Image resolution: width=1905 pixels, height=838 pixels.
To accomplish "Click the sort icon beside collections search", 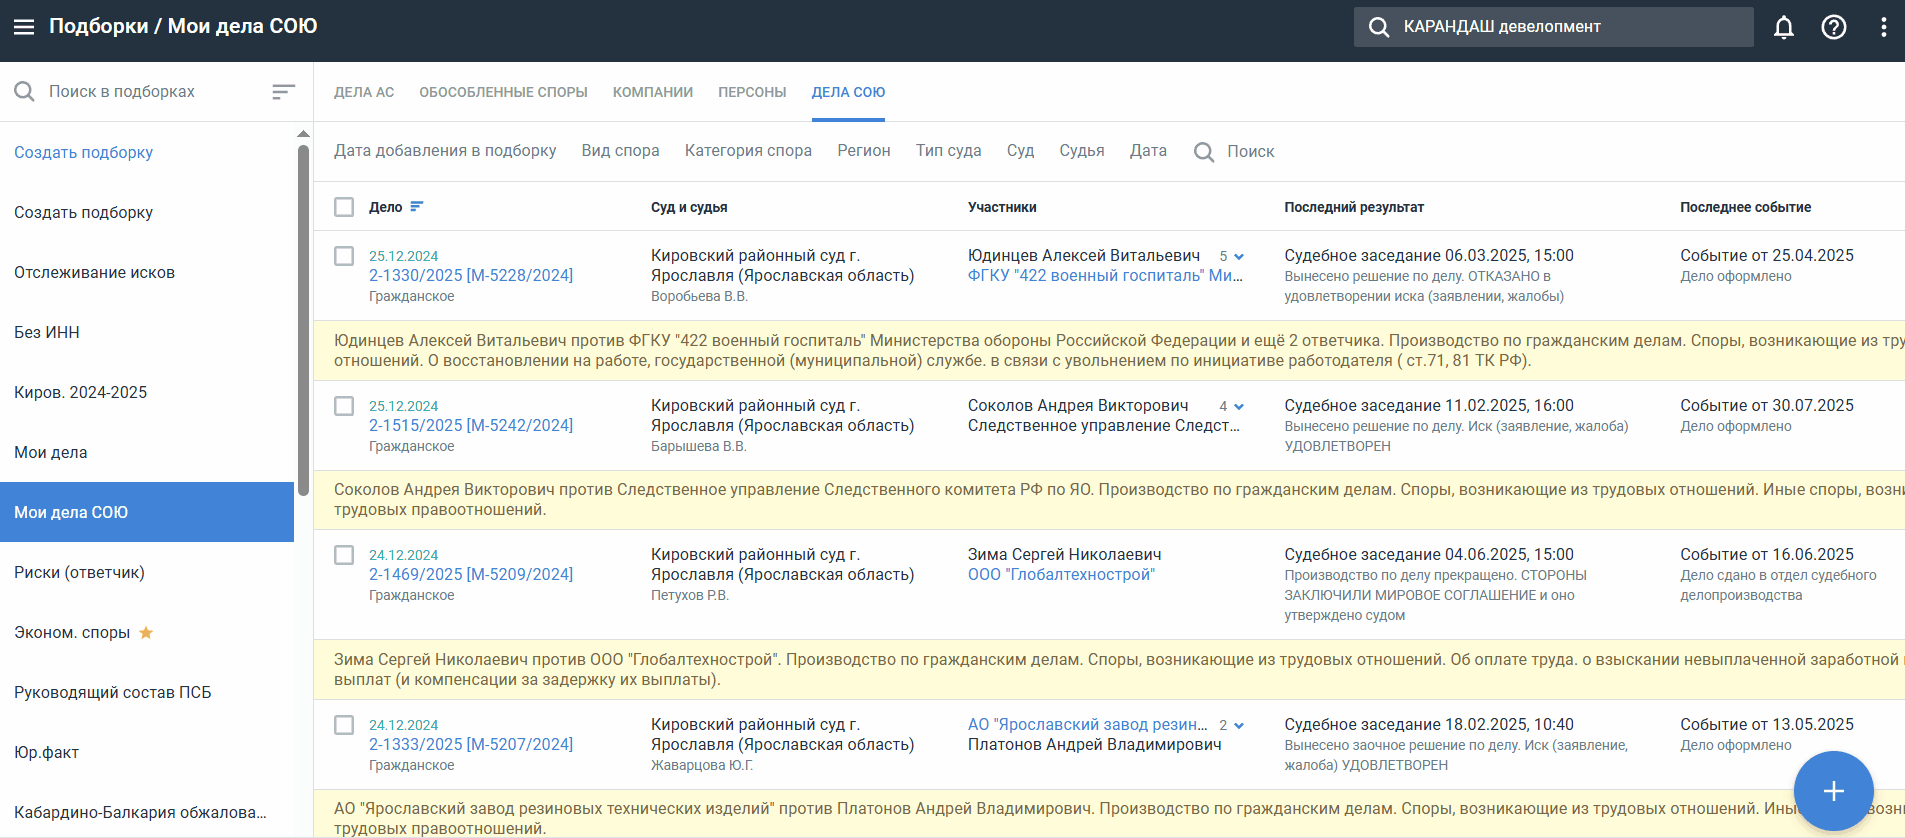I will 283,92.
